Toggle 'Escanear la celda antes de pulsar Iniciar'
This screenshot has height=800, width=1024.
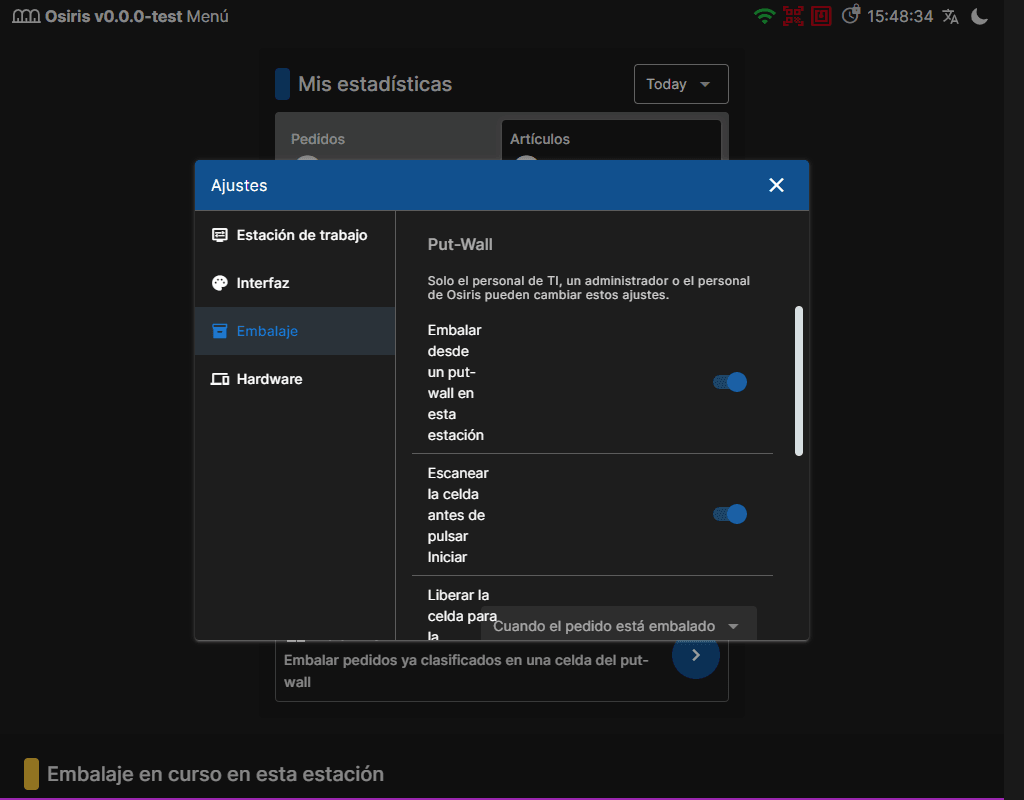[x=729, y=514]
